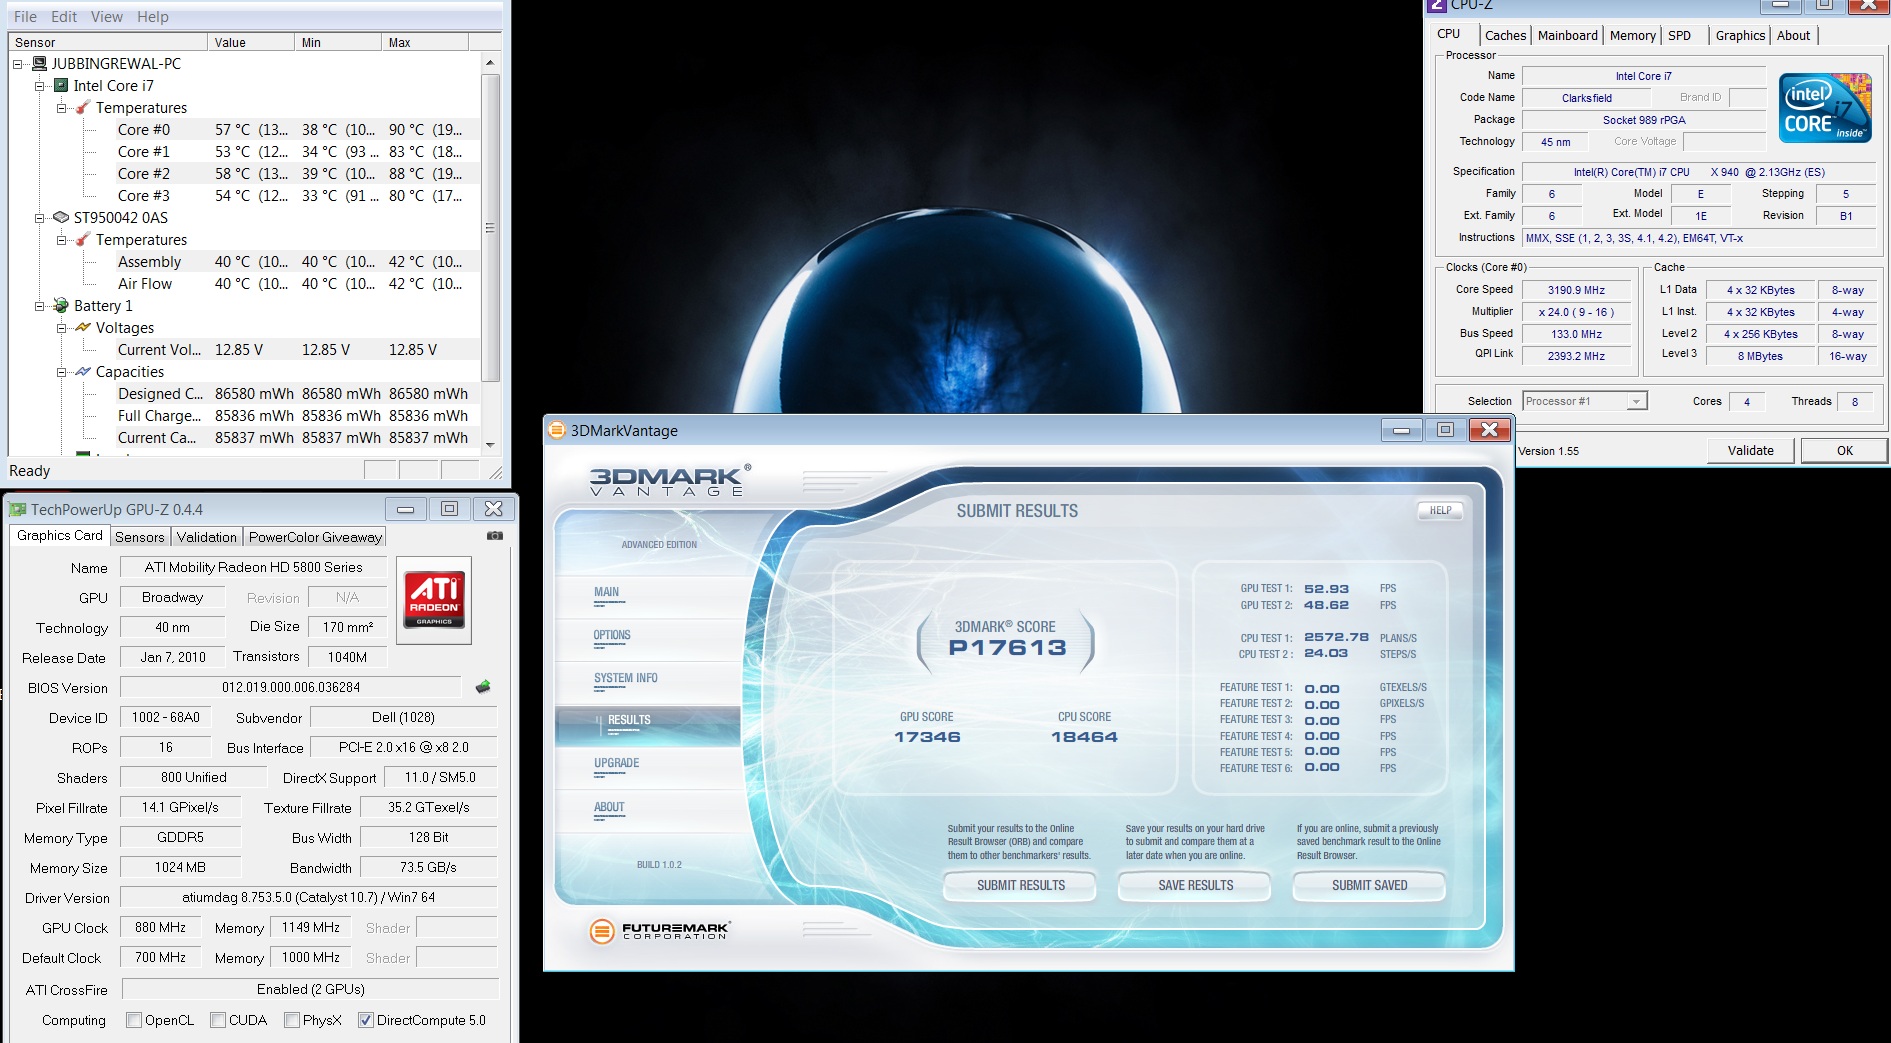The width and height of the screenshot is (1891, 1043).
Task: Click the GPU-Z title bar icon
Action: click(18, 510)
